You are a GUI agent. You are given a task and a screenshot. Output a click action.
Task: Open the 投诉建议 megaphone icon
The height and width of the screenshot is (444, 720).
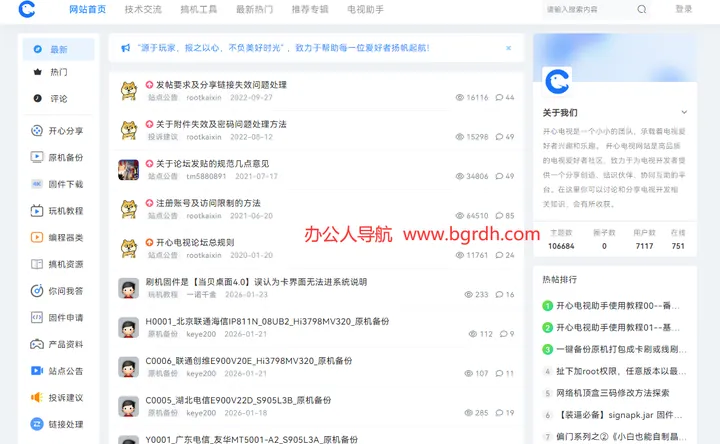(37, 397)
